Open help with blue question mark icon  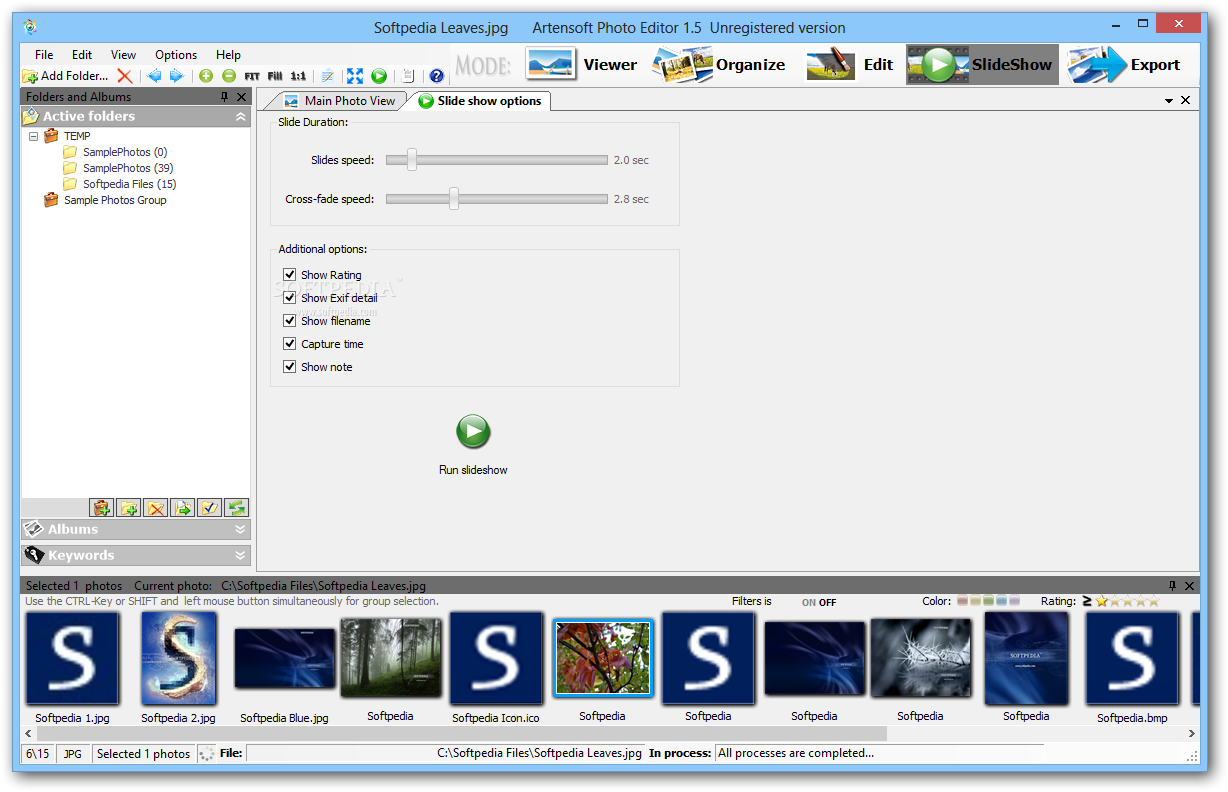[436, 76]
